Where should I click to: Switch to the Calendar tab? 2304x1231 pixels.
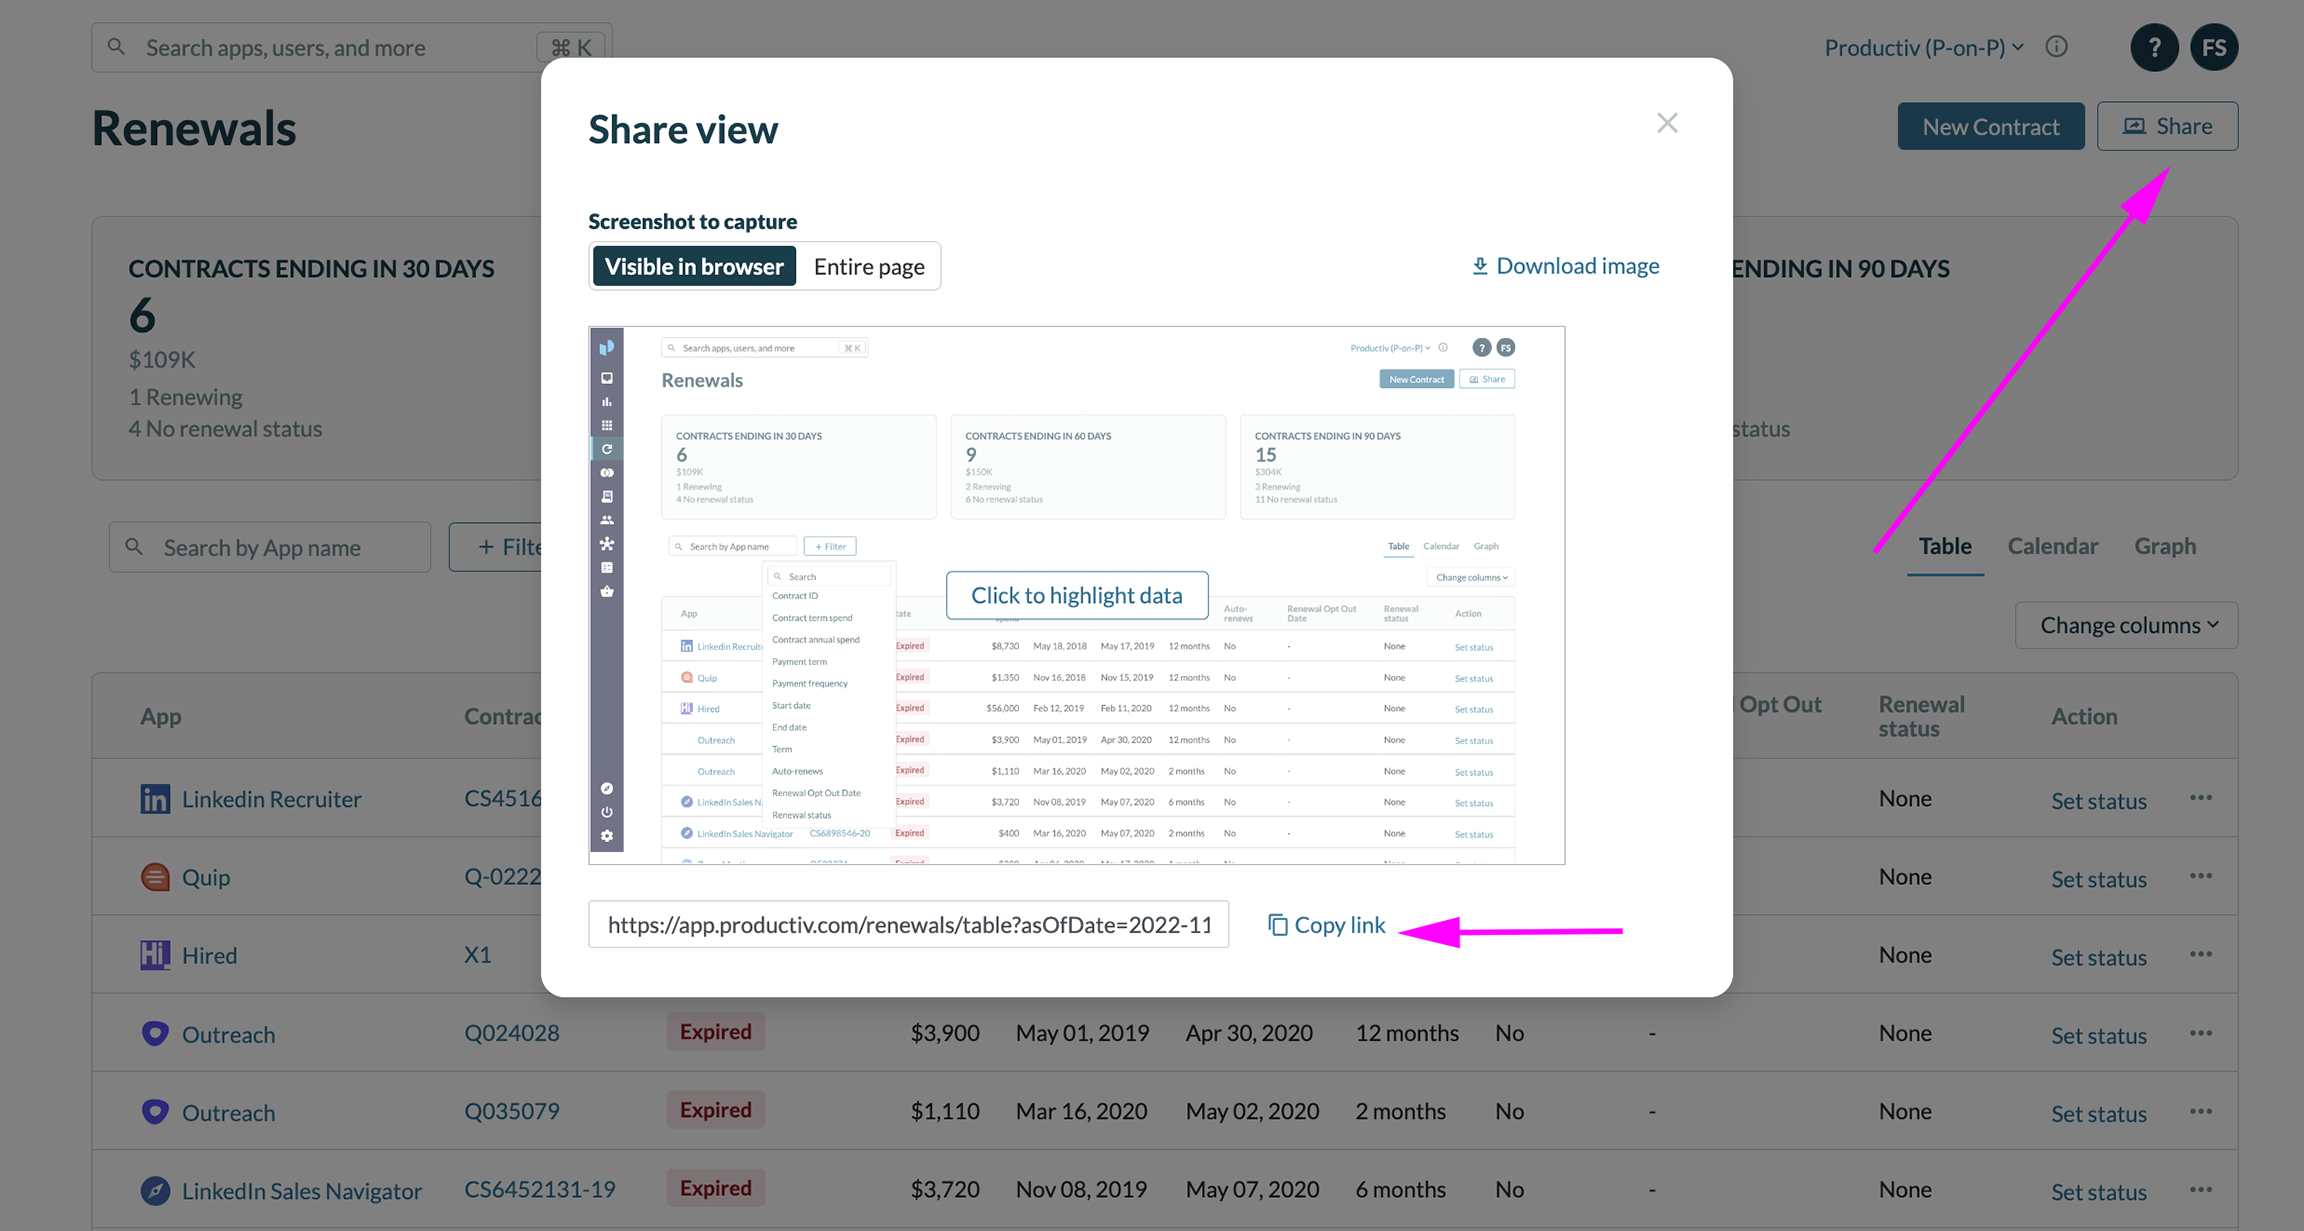tap(2052, 546)
